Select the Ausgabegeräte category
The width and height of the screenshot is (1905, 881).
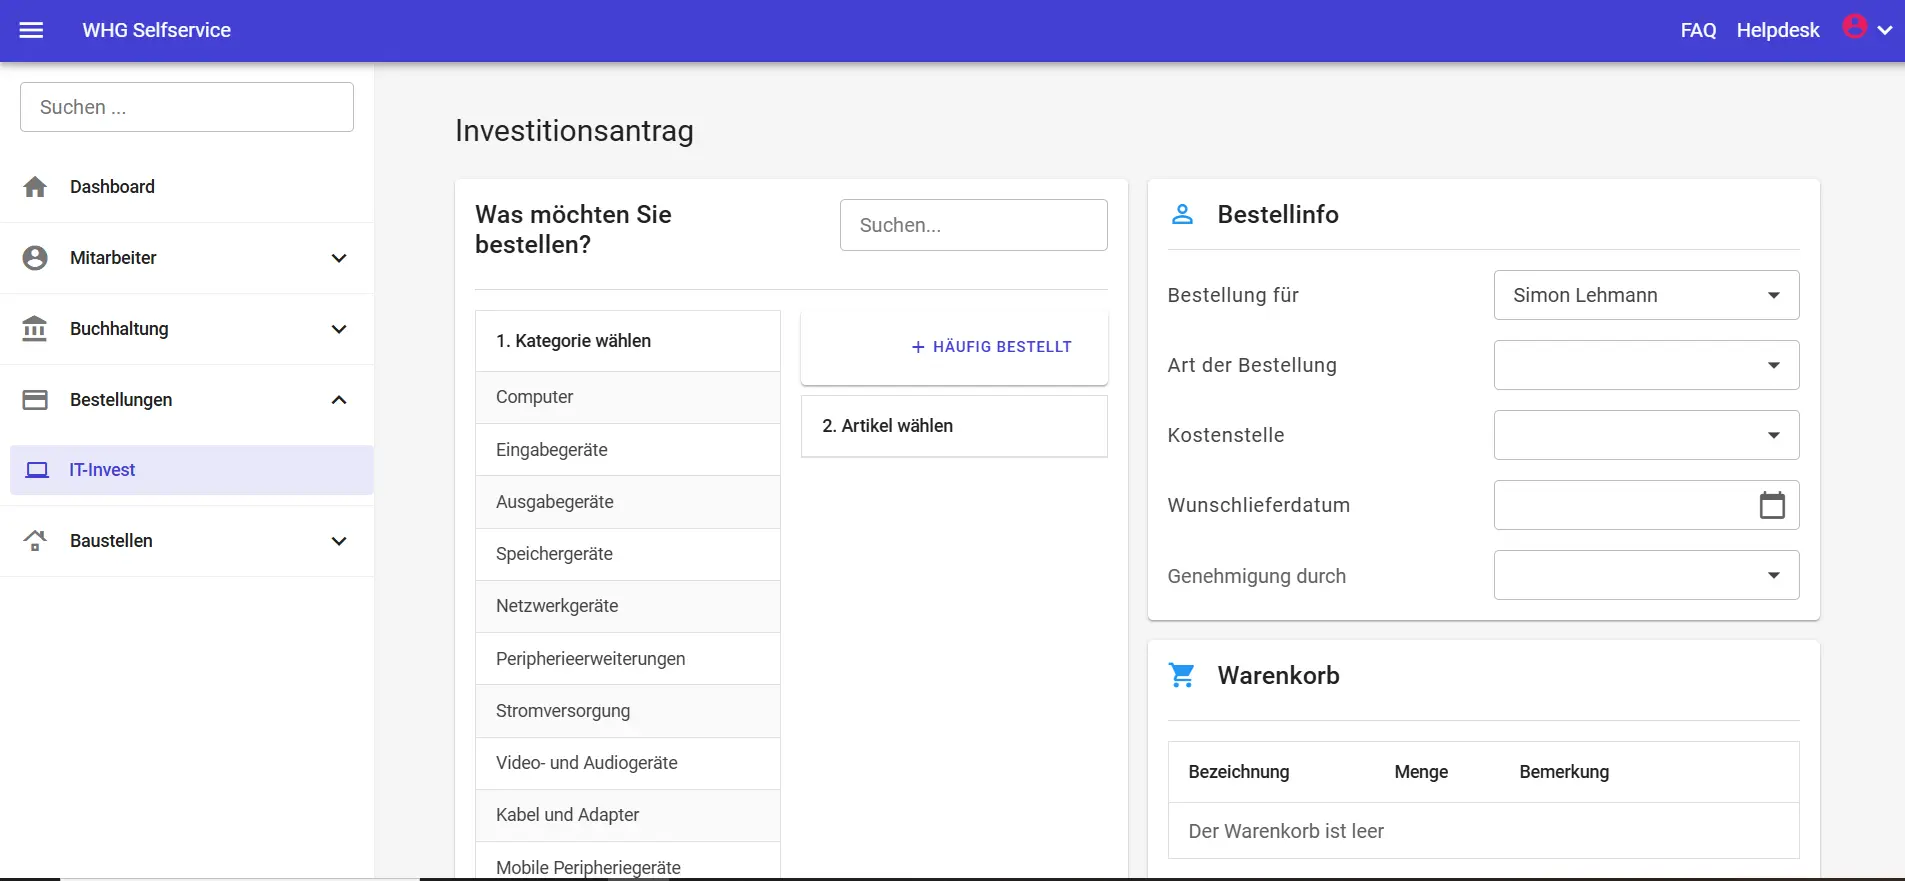pyautogui.click(x=628, y=502)
